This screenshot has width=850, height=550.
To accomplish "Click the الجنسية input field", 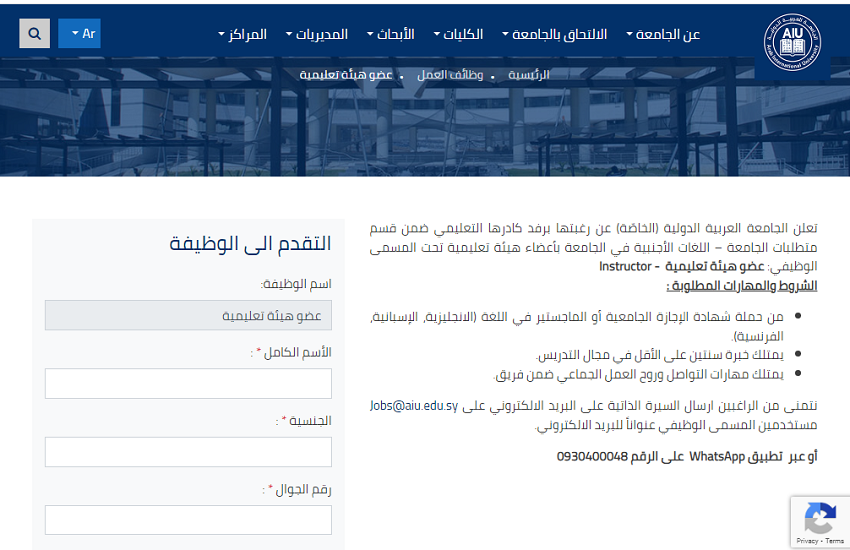I will (x=188, y=452).
